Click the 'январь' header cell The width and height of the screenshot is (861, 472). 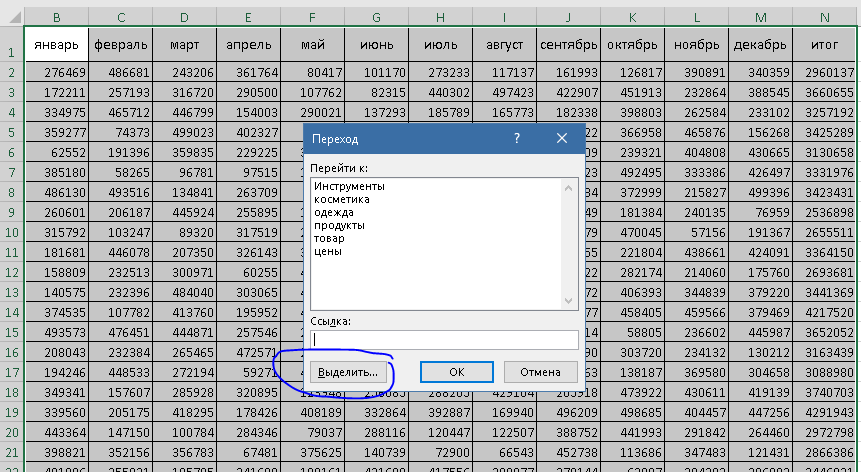(x=56, y=46)
